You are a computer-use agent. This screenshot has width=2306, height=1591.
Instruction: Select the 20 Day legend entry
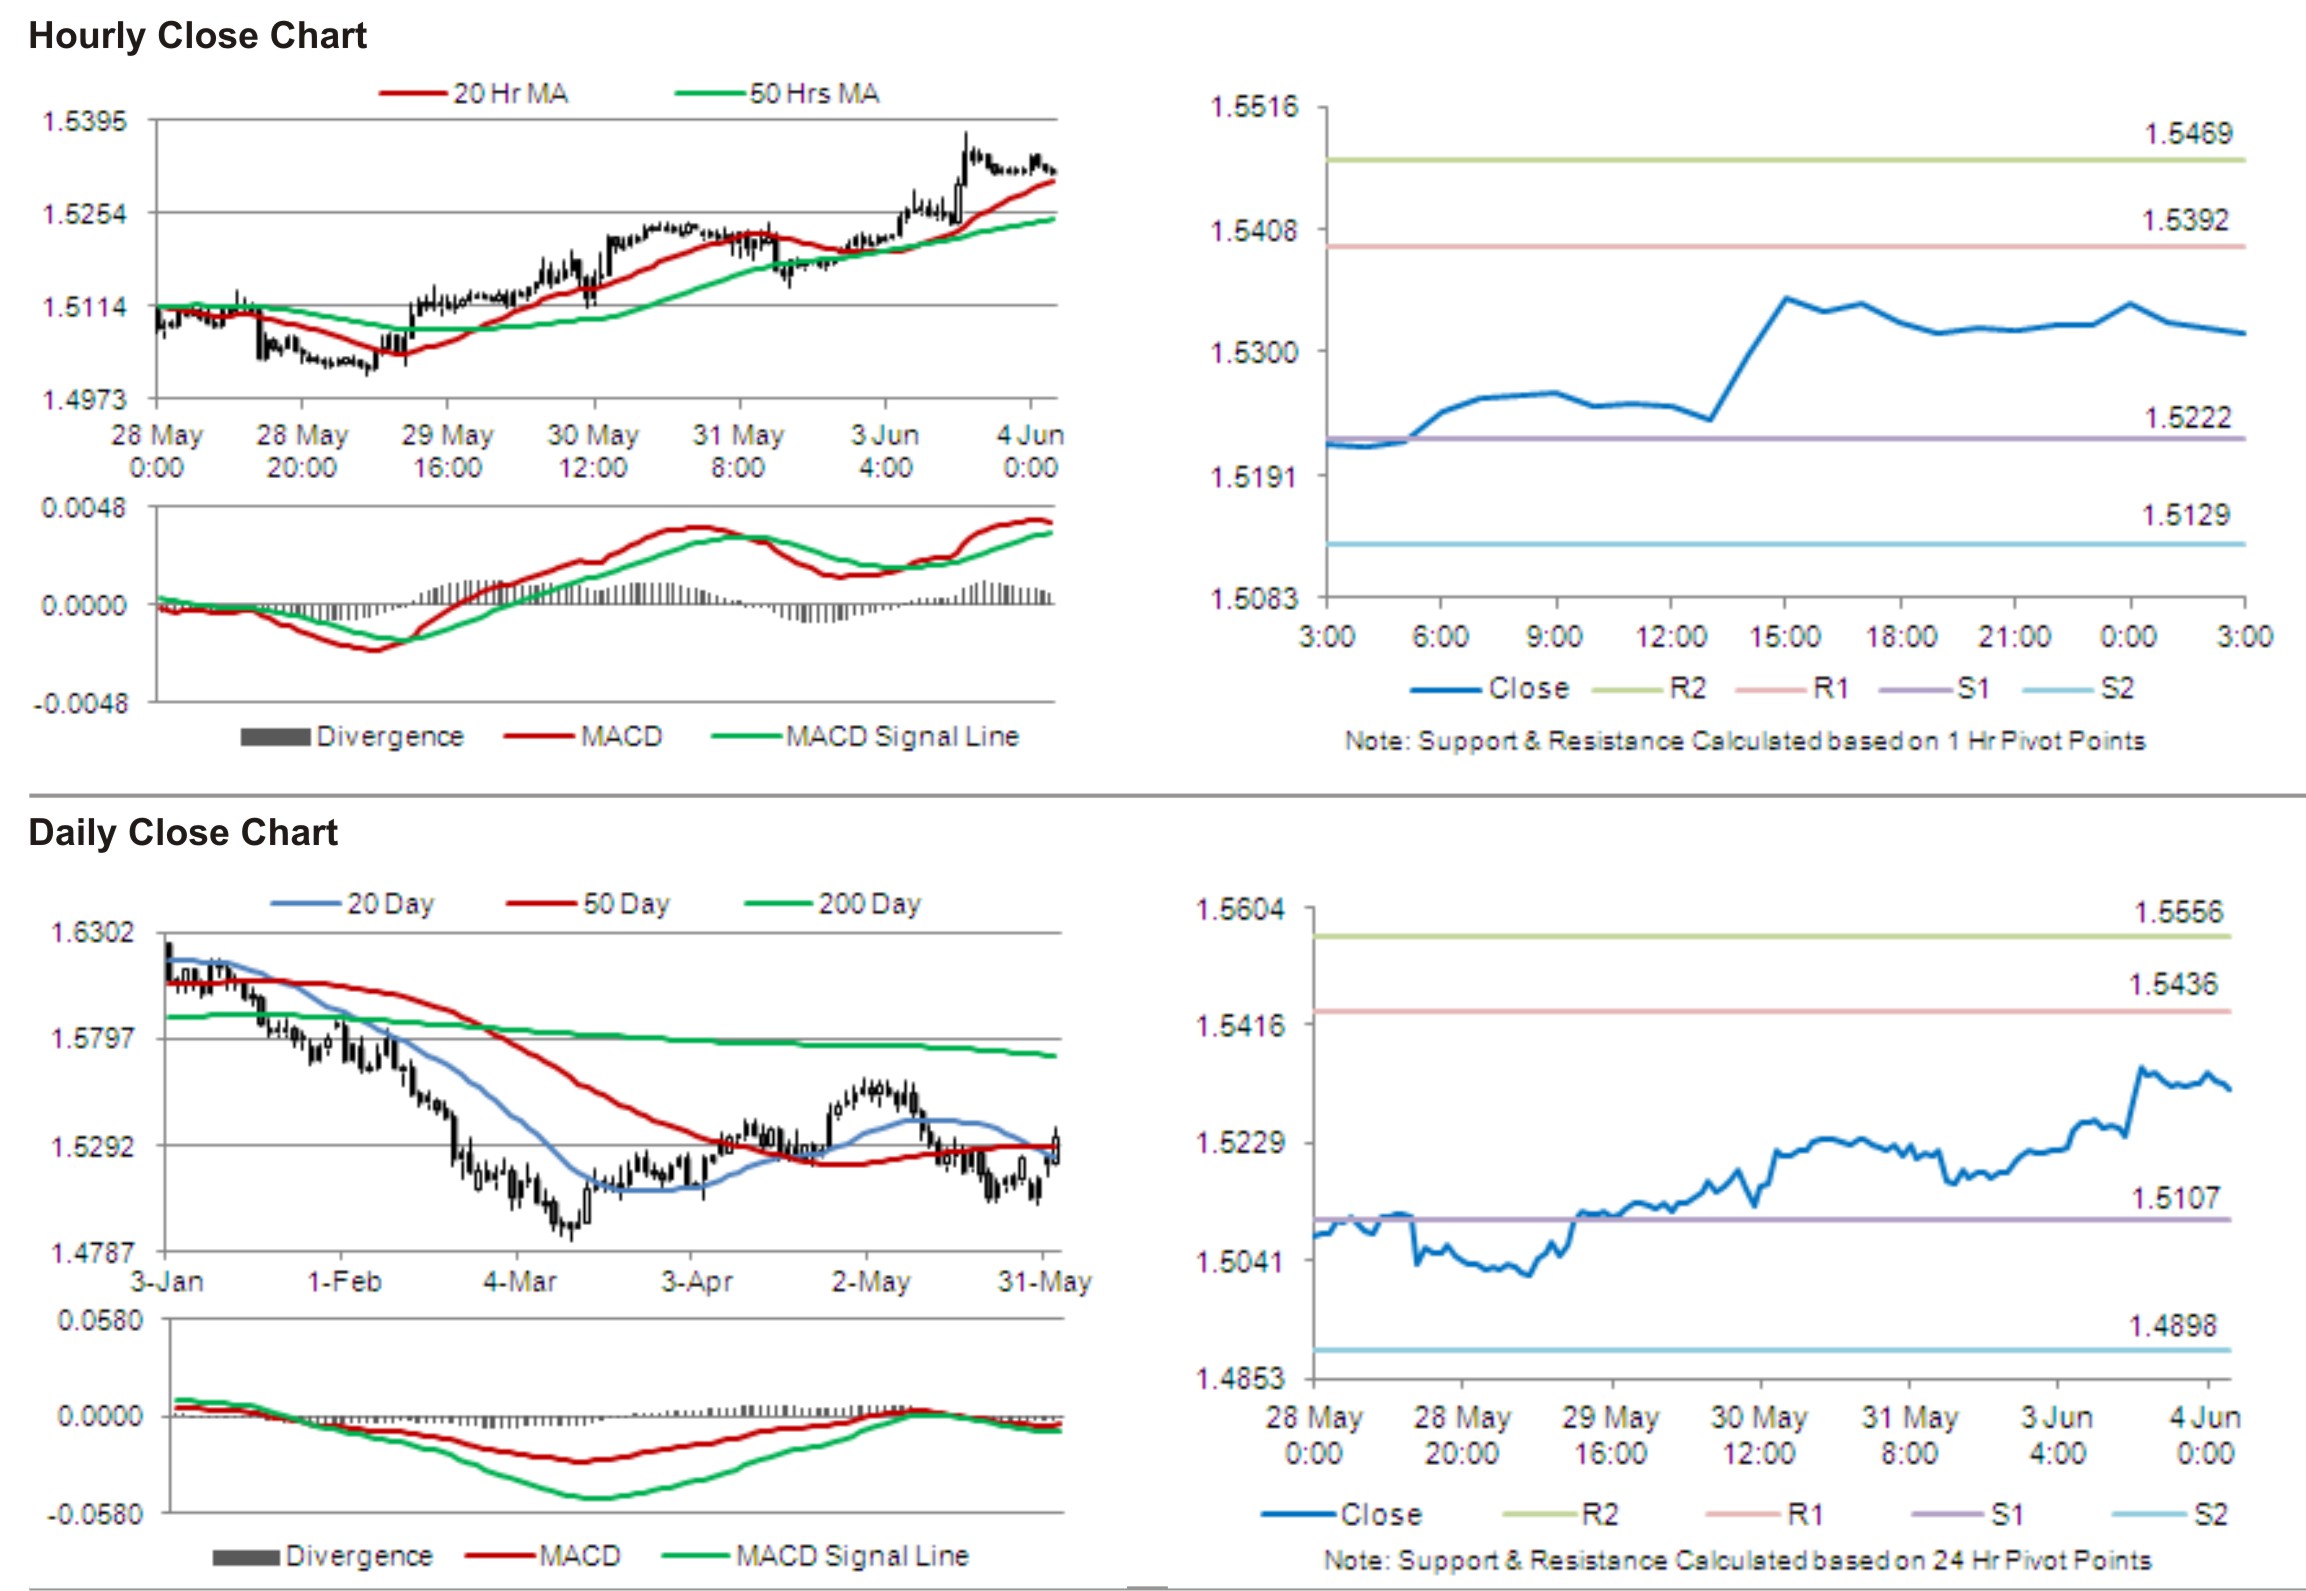[352, 904]
